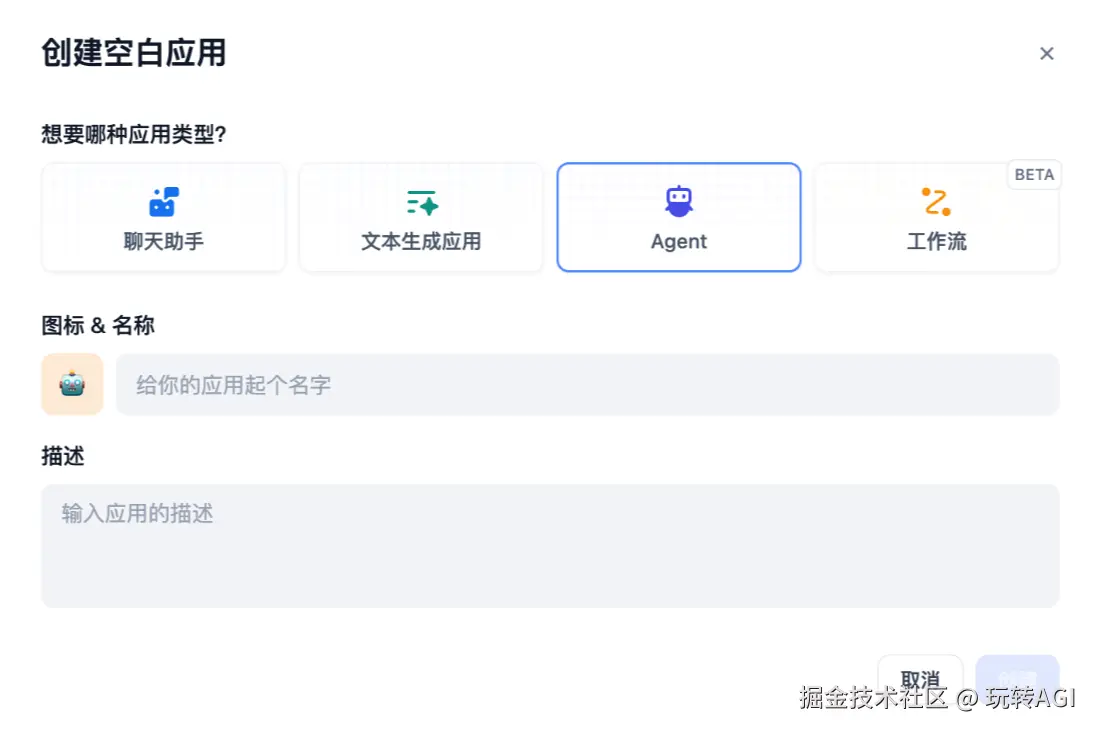Screen dimensions: 1098x733
Task: Click the 想要哪种应用类型? heading
Action: [134, 134]
